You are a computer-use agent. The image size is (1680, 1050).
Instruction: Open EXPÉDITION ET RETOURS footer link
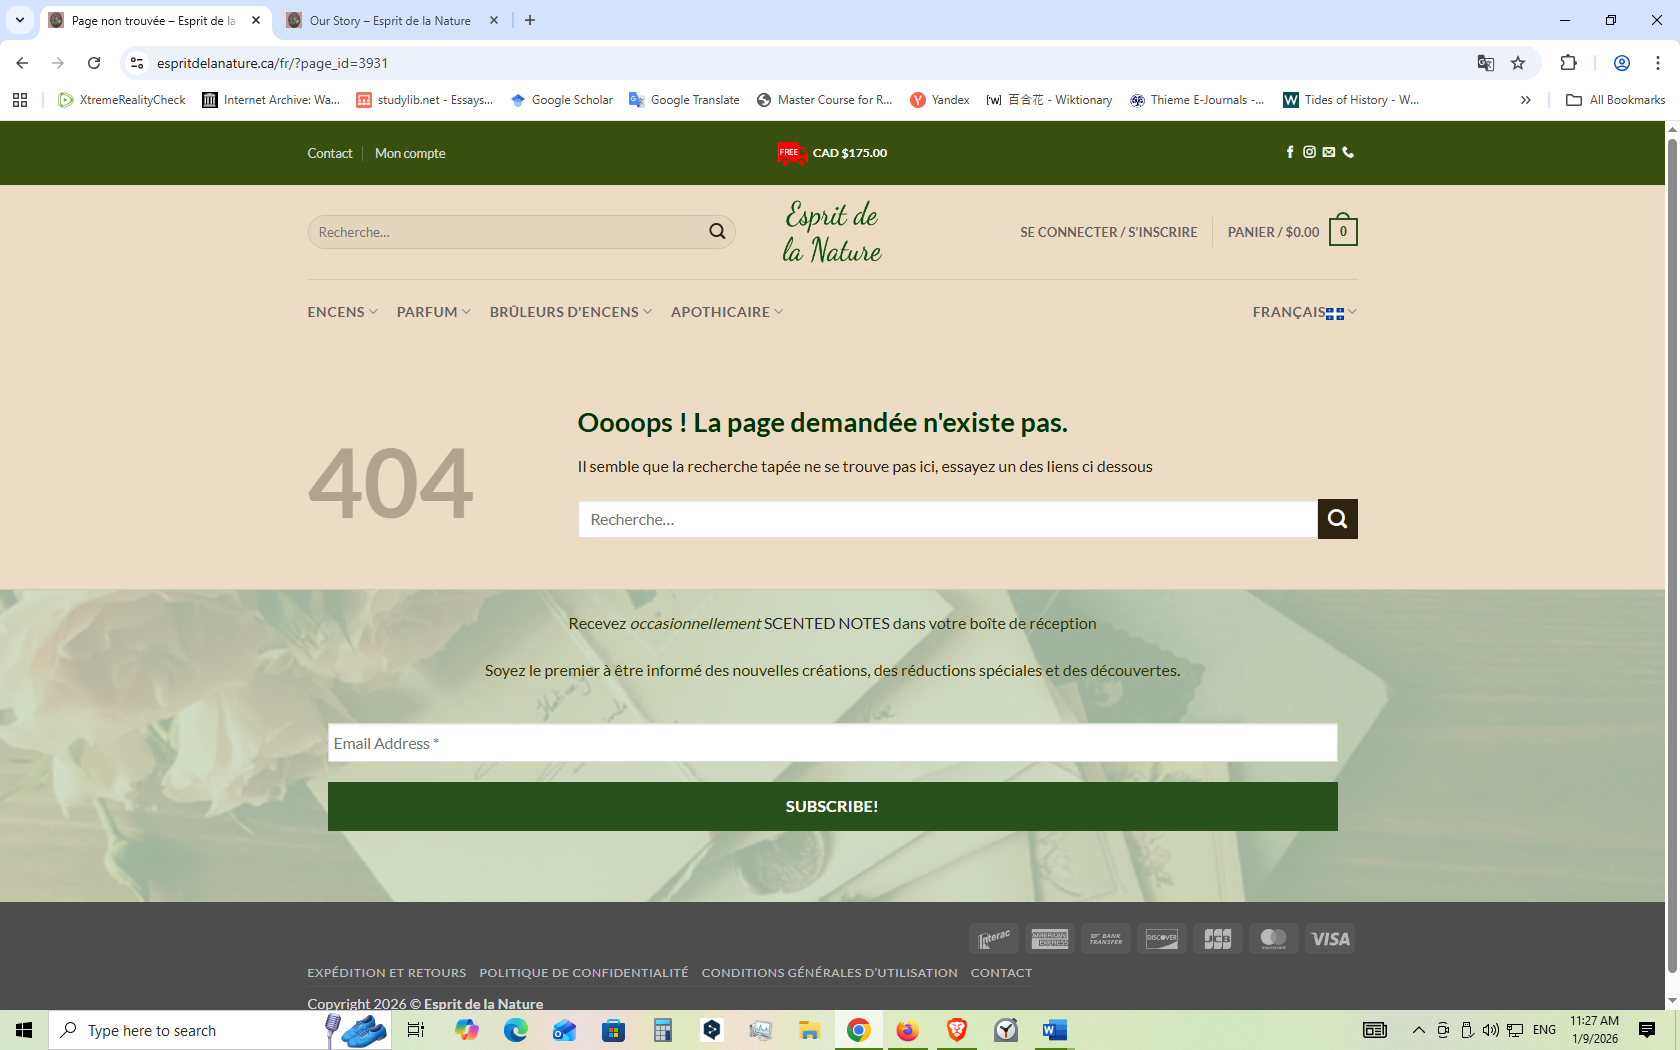click(387, 973)
